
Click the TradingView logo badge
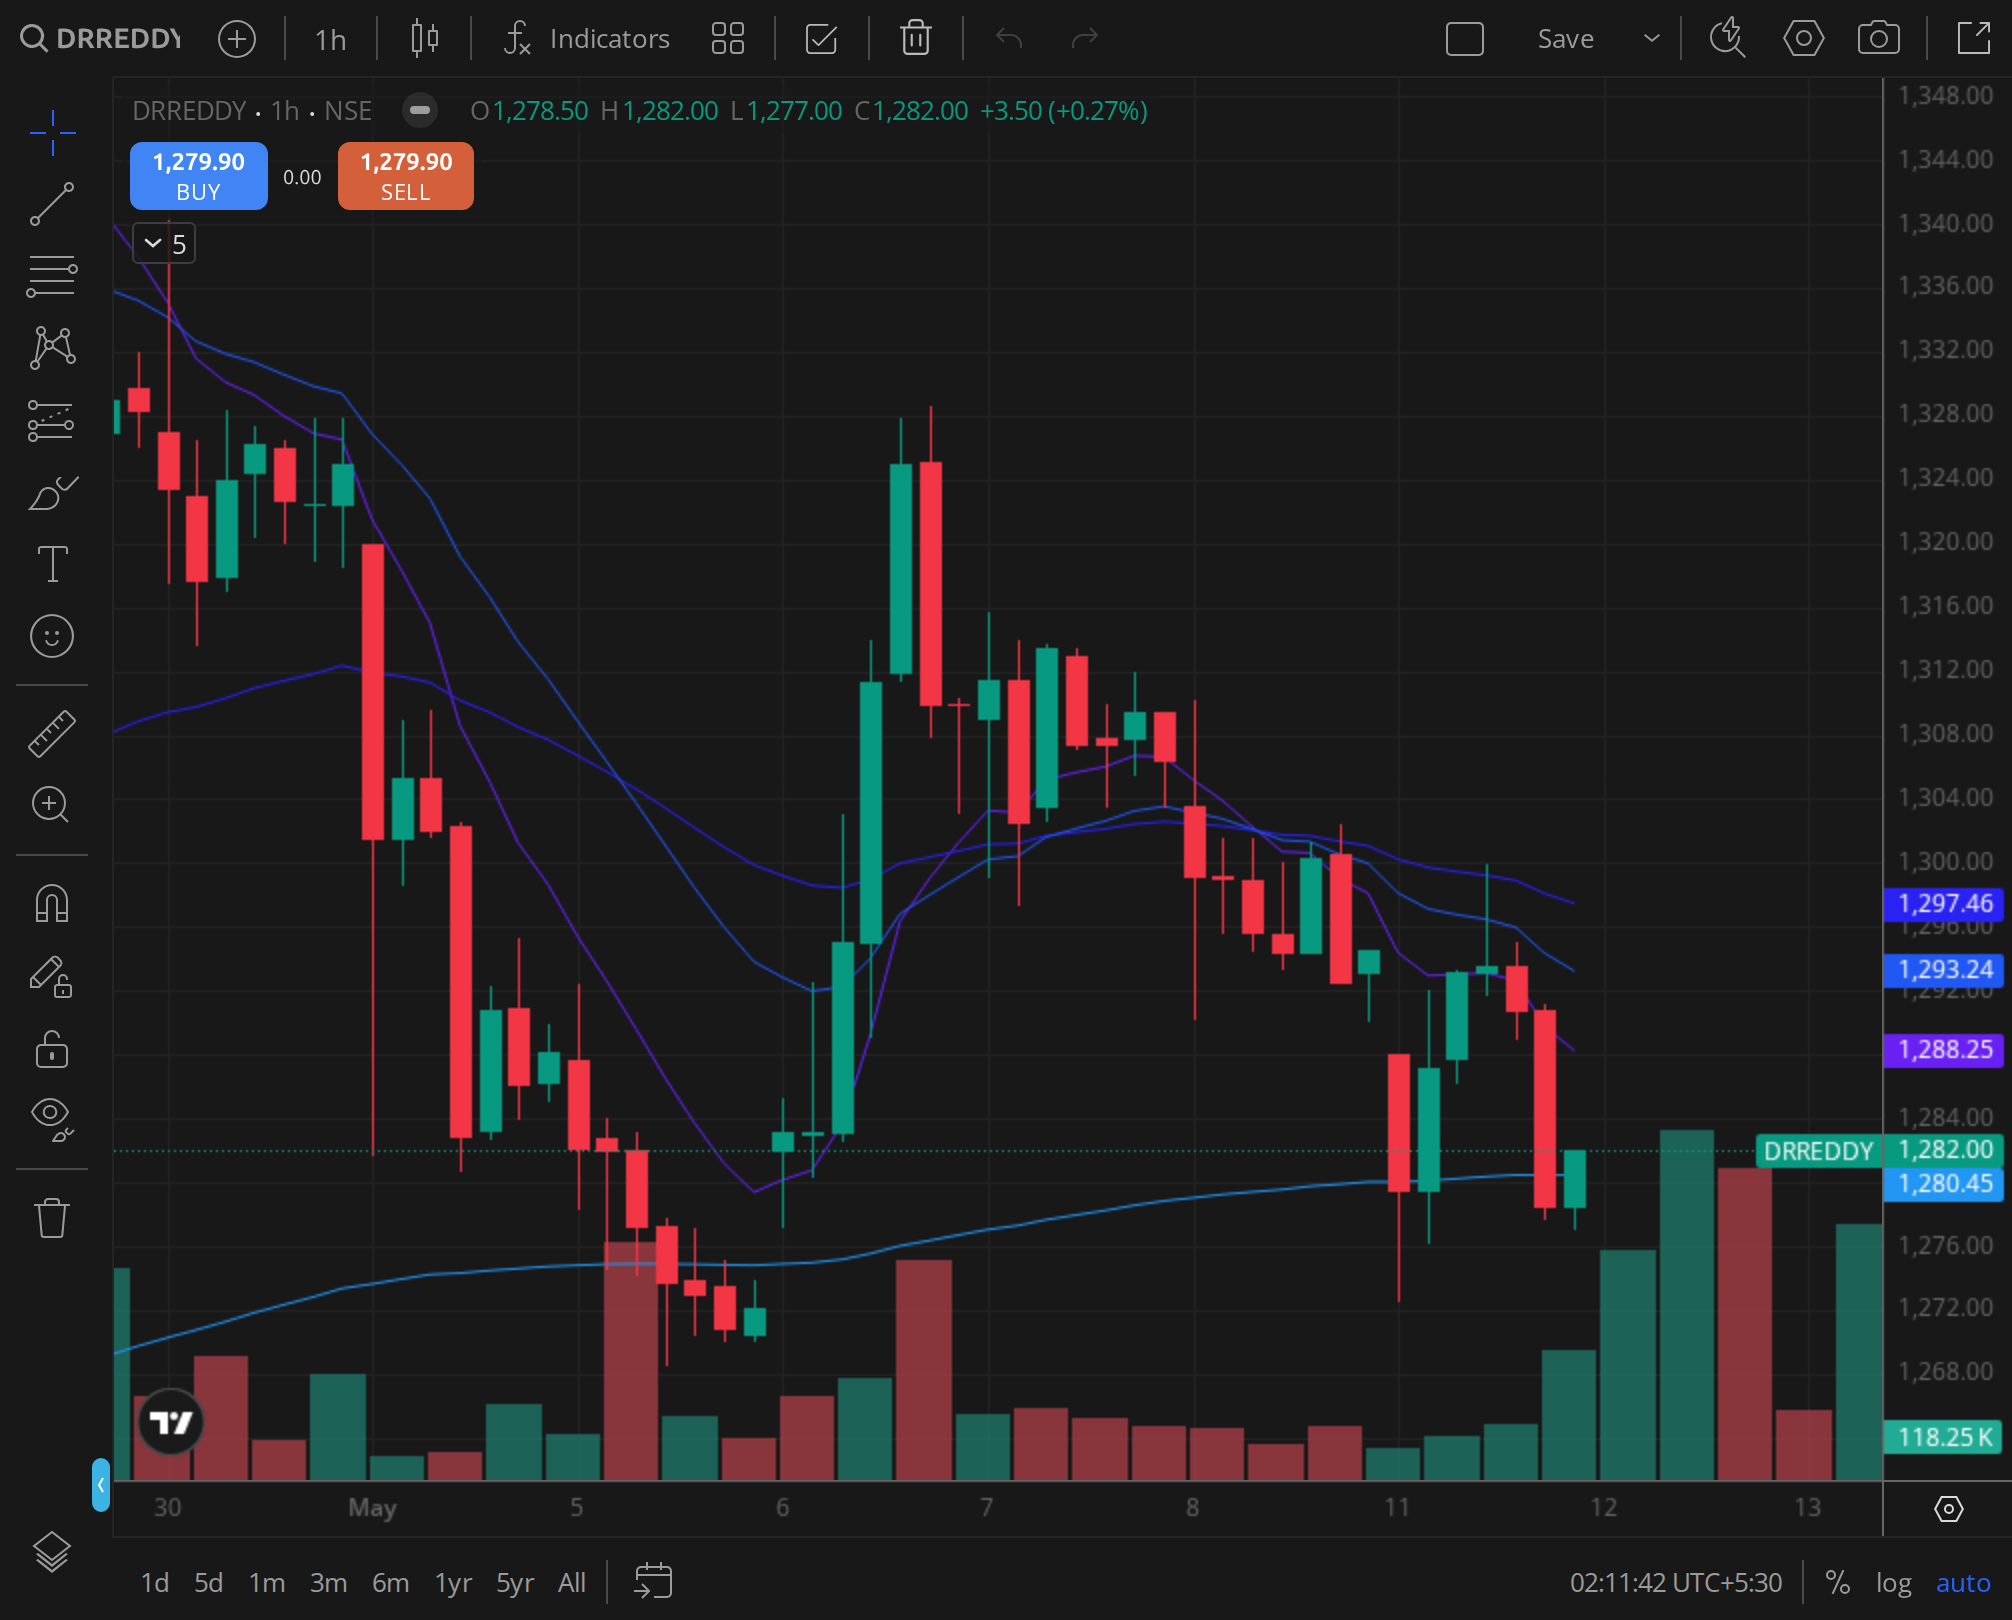(x=170, y=1421)
